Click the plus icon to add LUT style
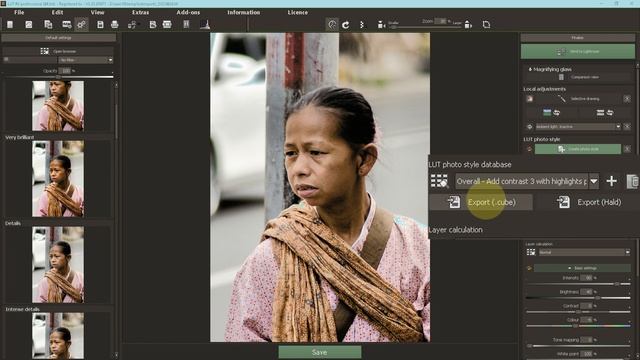This screenshot has height=360, width=640. (x=611, y=181)
